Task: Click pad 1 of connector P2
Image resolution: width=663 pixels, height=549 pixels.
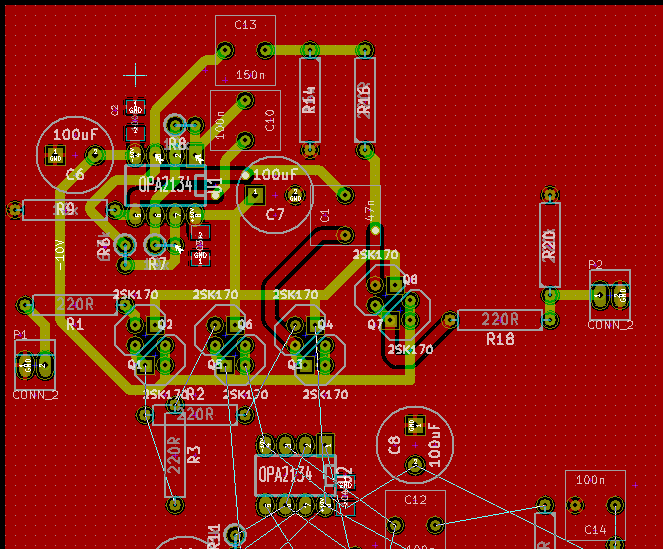Action: pyautogui.click(x=600, y=295)
